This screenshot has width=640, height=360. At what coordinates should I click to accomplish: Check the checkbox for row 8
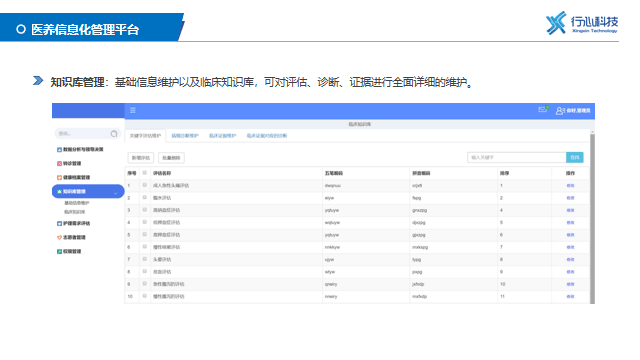point(144,271)
